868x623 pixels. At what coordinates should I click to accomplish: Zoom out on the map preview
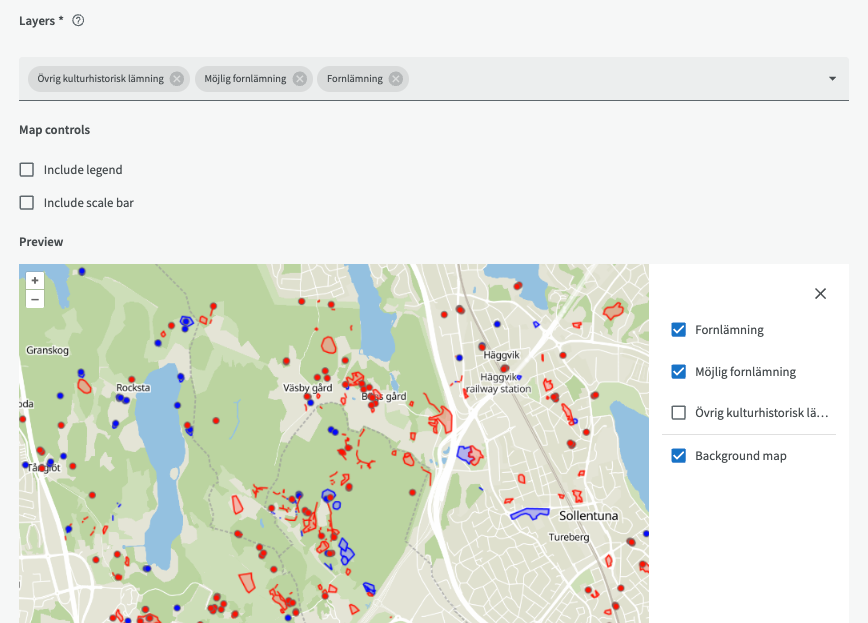coord(35,299)
